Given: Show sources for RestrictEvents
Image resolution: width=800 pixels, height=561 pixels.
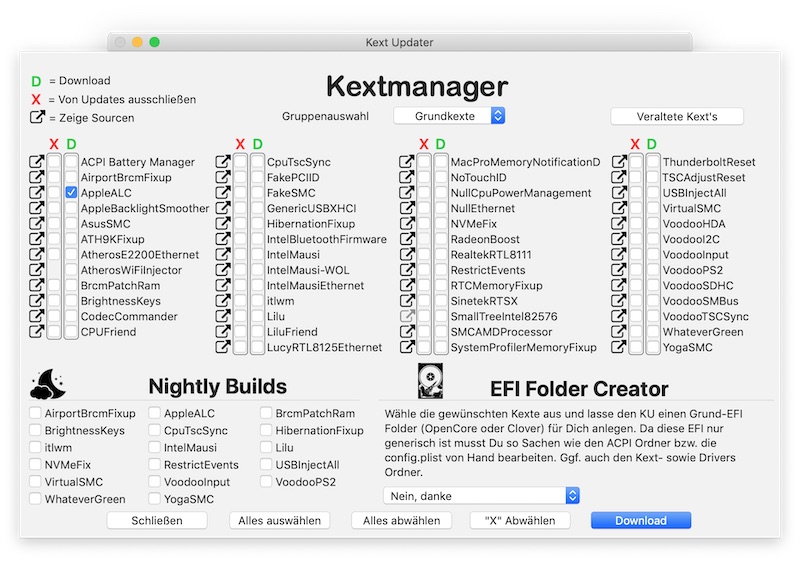Looking at the screenshot, I should tap(407, 270).
